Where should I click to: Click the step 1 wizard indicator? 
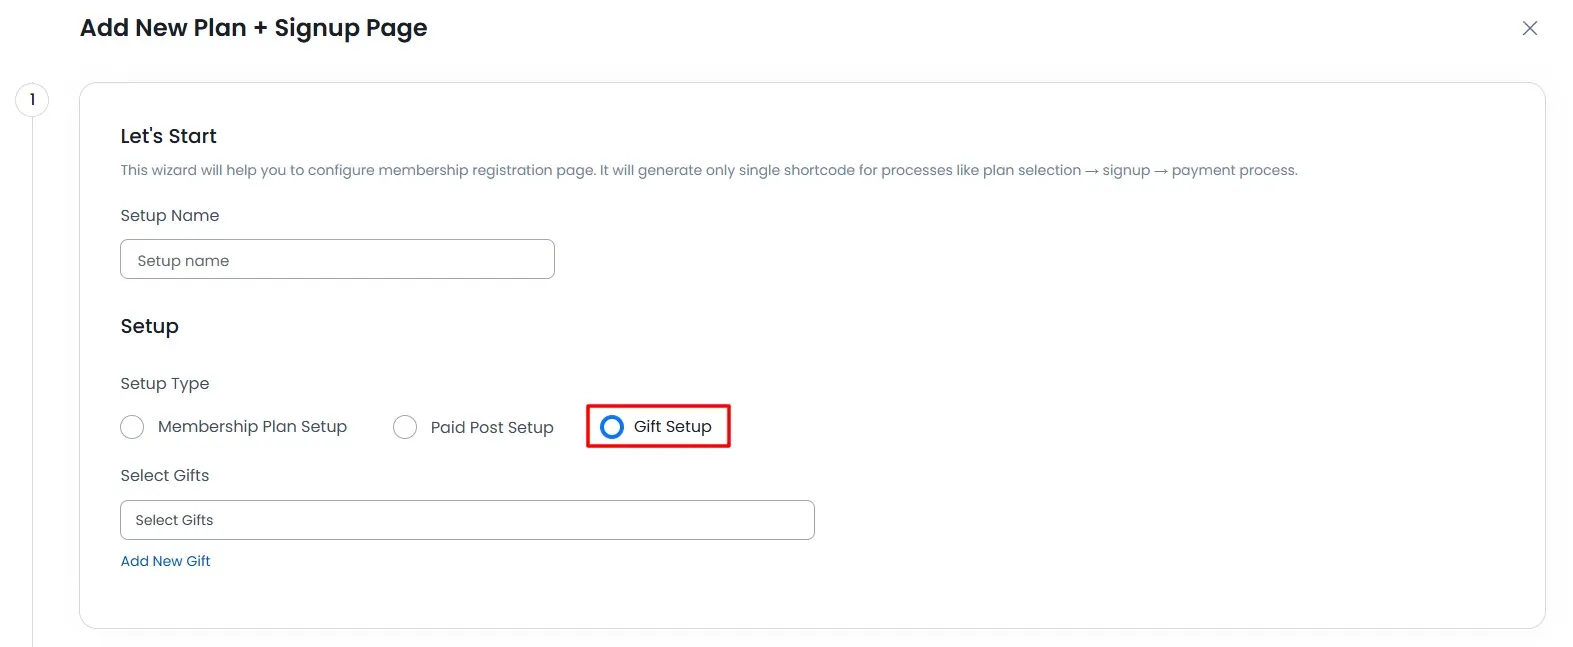pyautogui.click(x=32, y=99)
